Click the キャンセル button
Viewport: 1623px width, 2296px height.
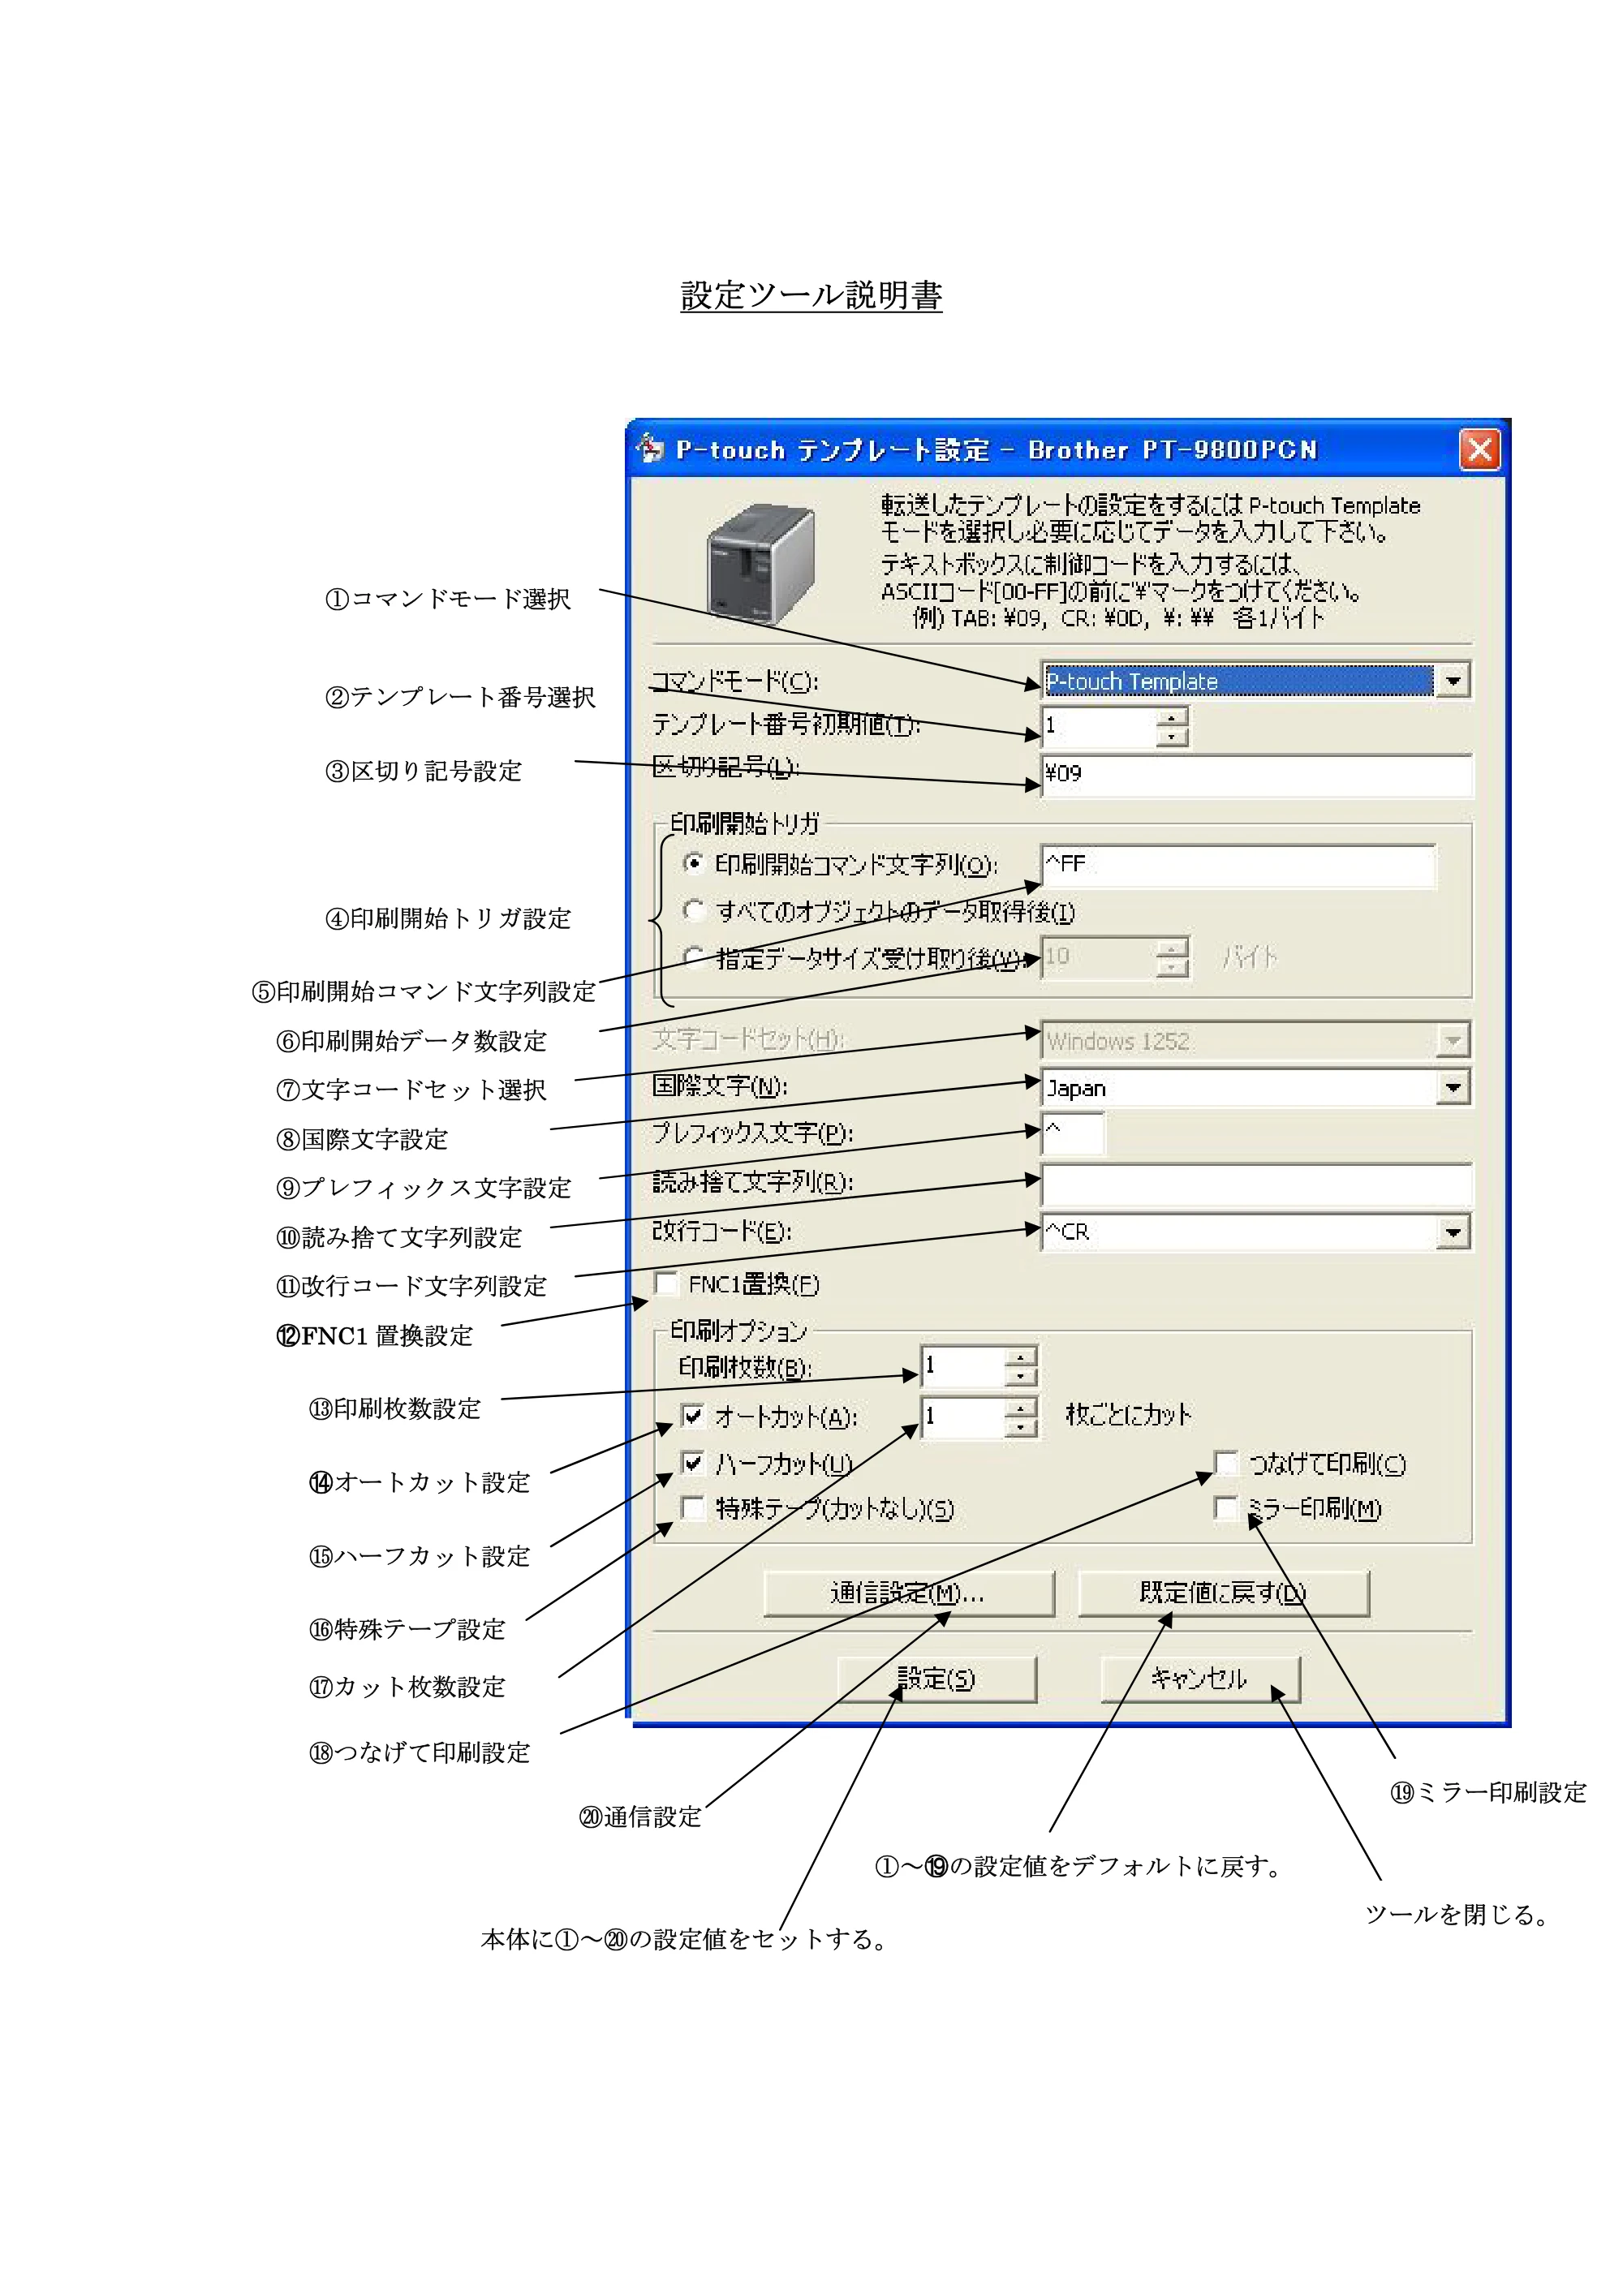point(1200,1679)
